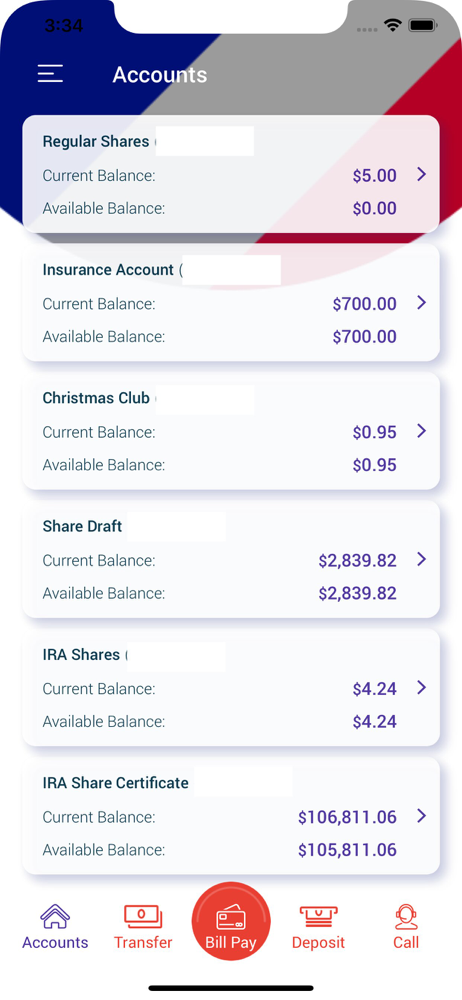This screenshot has height=1000, width=462.
Task: Tap the Accounts header title
Action: point(160,75)
